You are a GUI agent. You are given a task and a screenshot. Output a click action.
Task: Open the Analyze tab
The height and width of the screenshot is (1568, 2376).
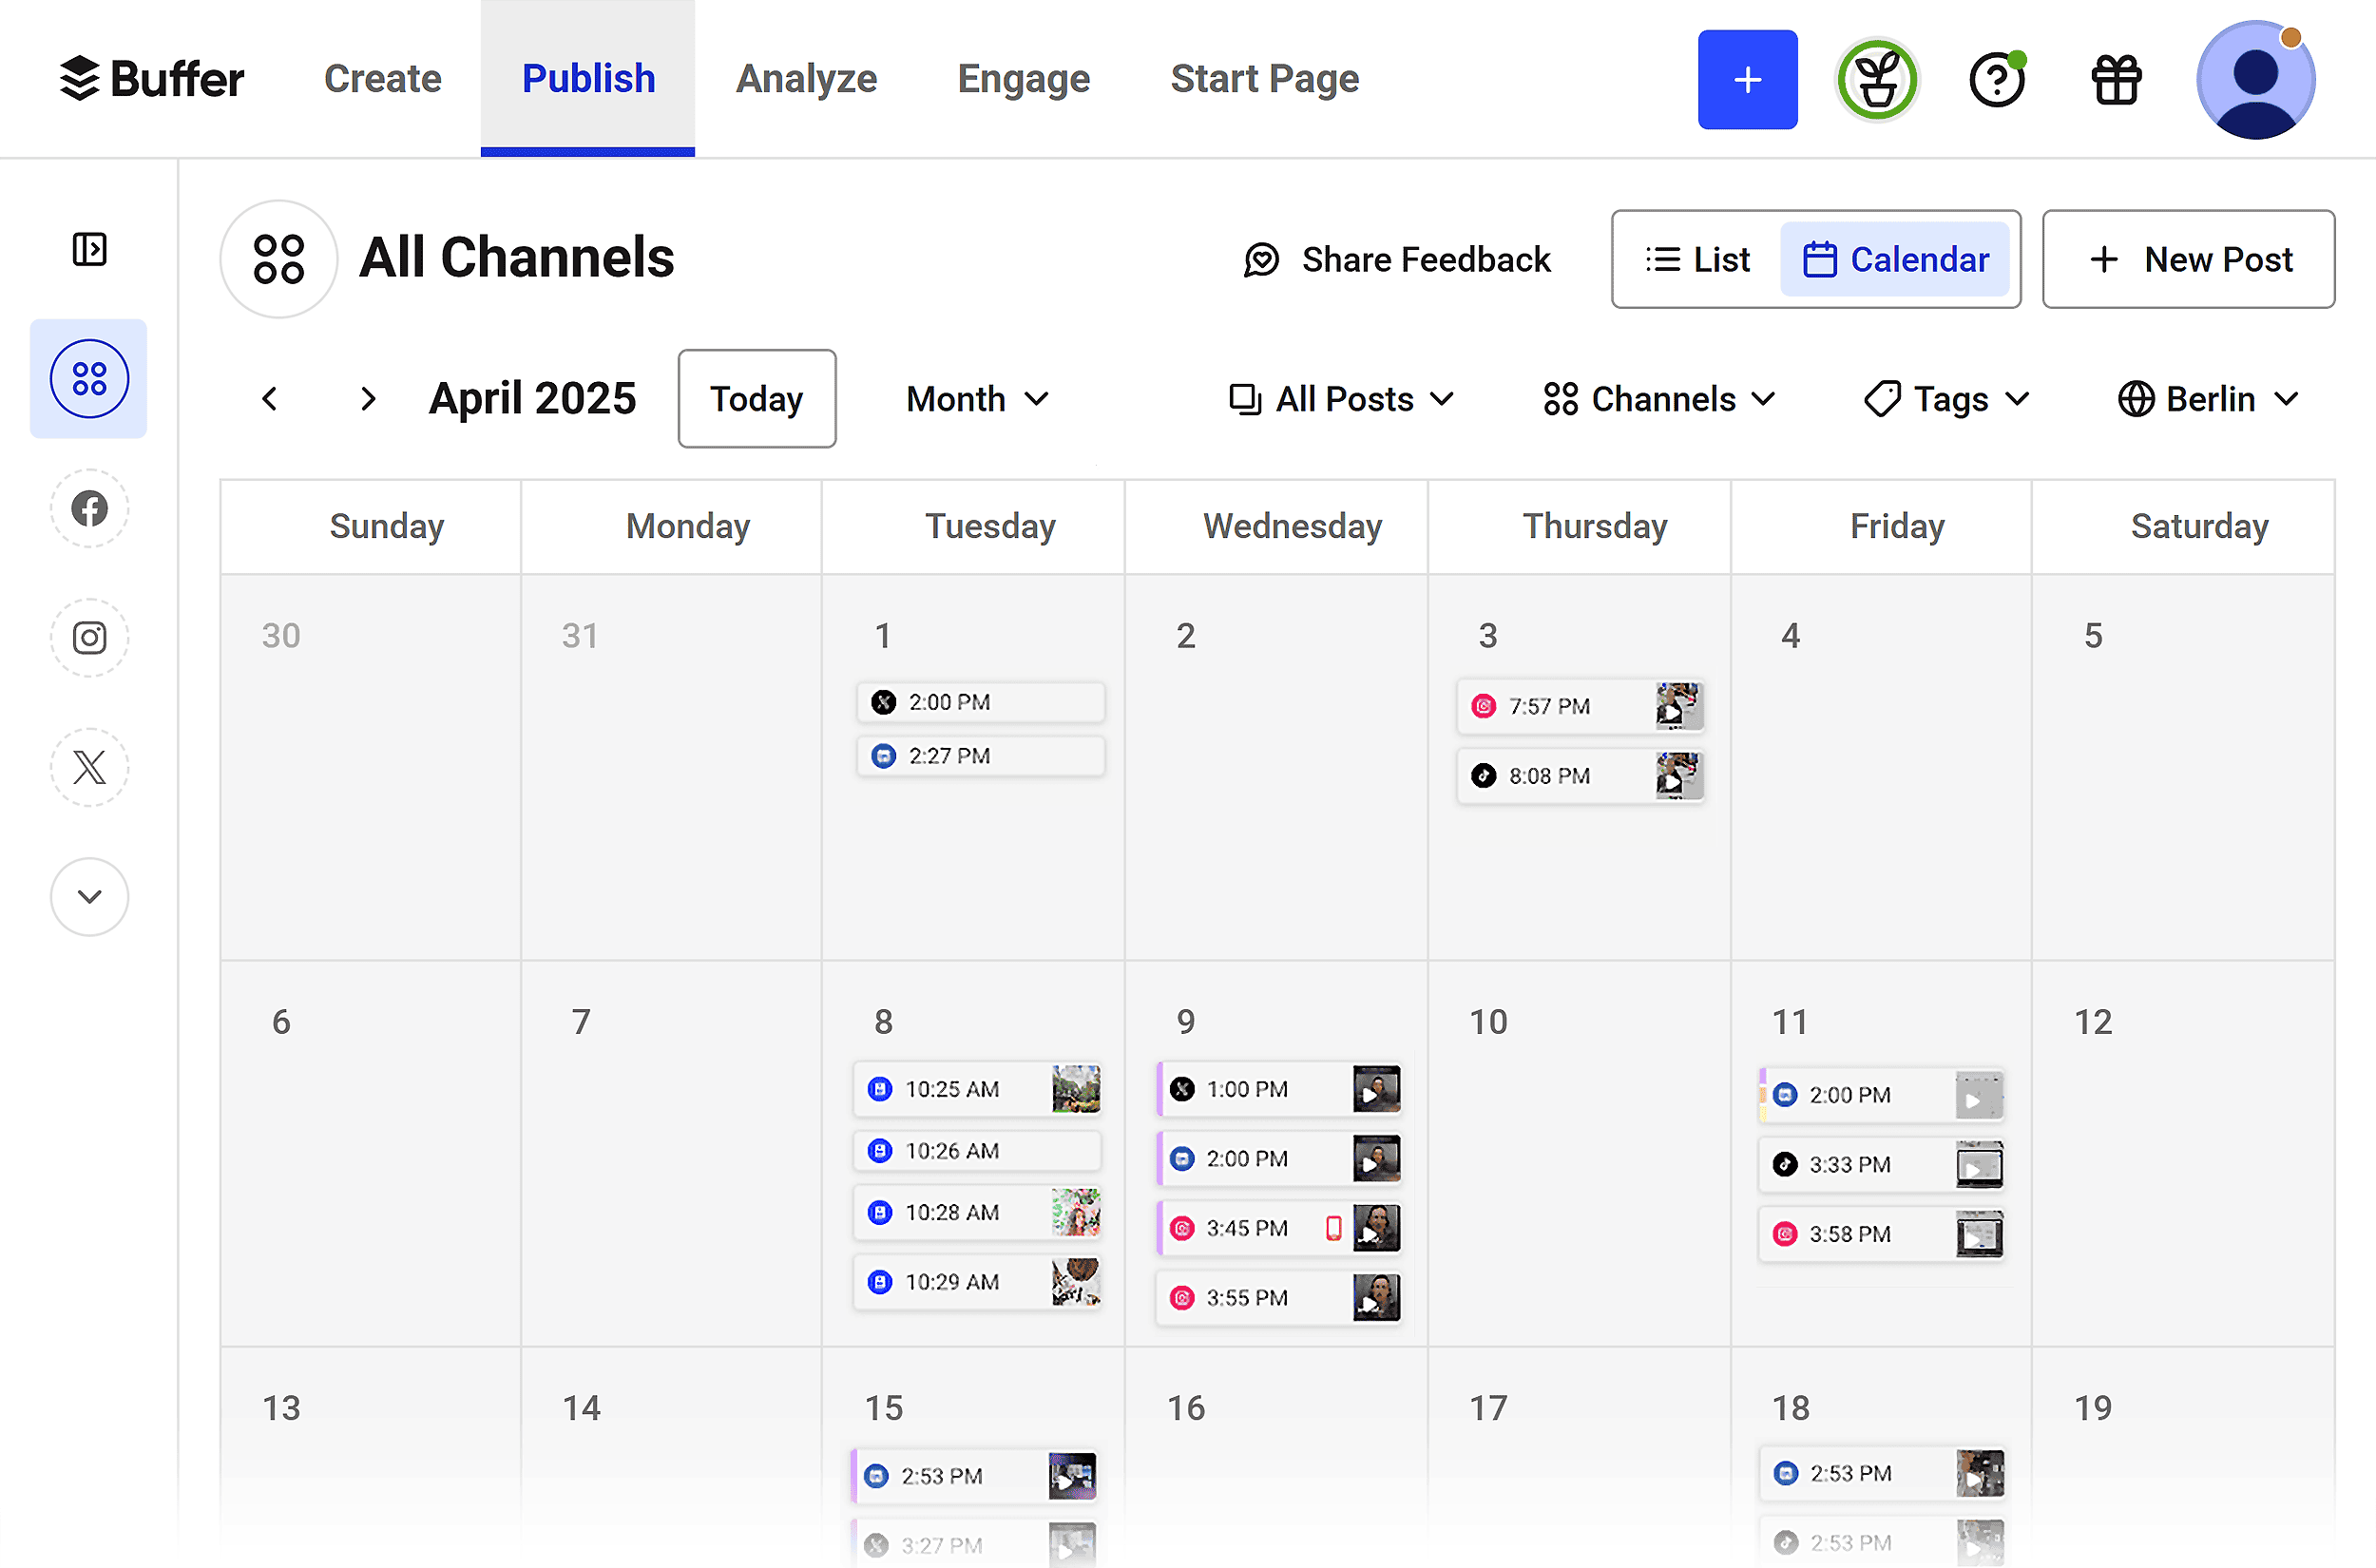click(806, 79)
